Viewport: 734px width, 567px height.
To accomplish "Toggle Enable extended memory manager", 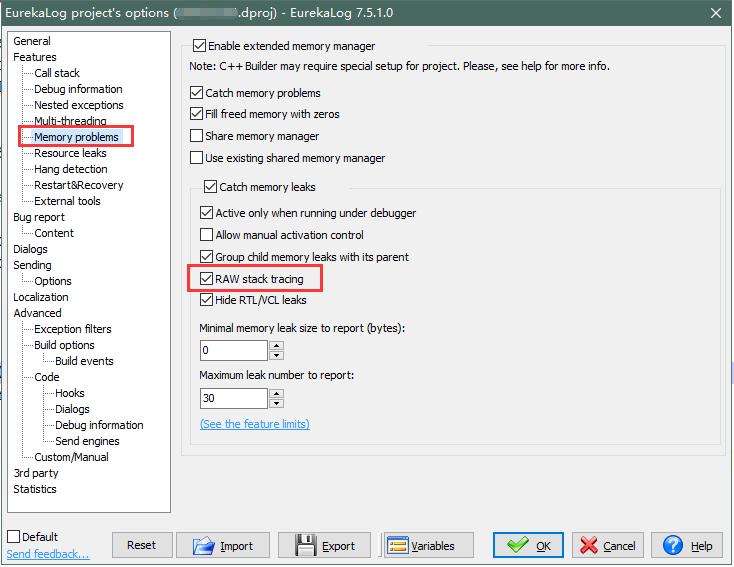I will (199, 46).
